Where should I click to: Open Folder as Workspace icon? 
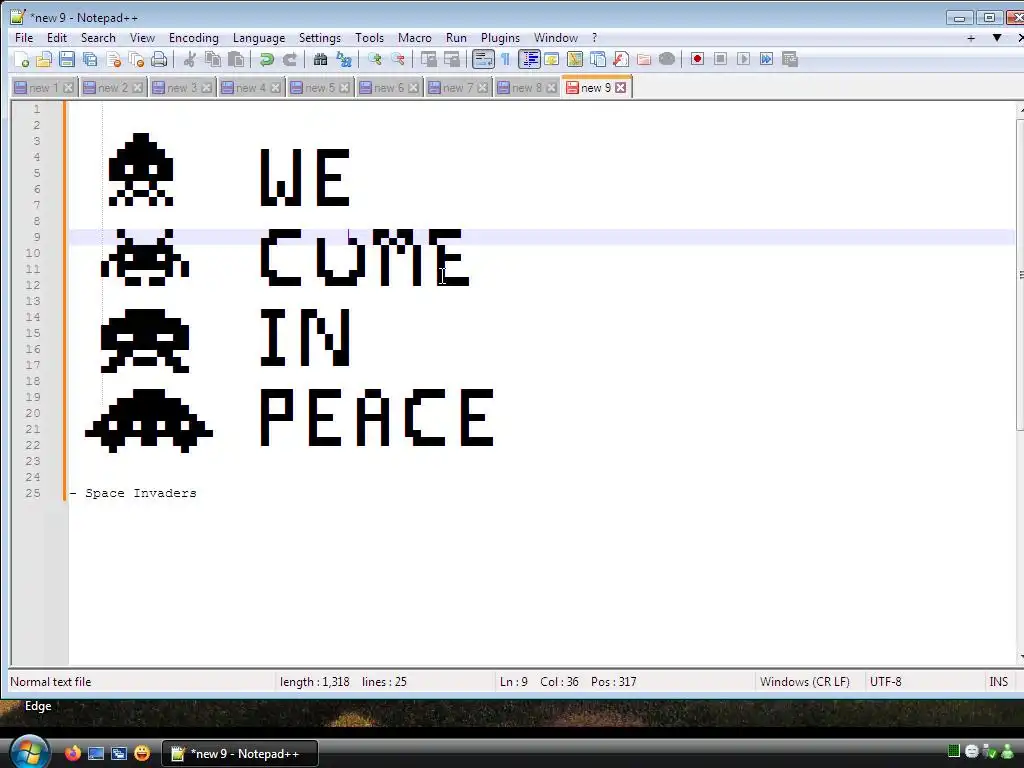point(644,59)
